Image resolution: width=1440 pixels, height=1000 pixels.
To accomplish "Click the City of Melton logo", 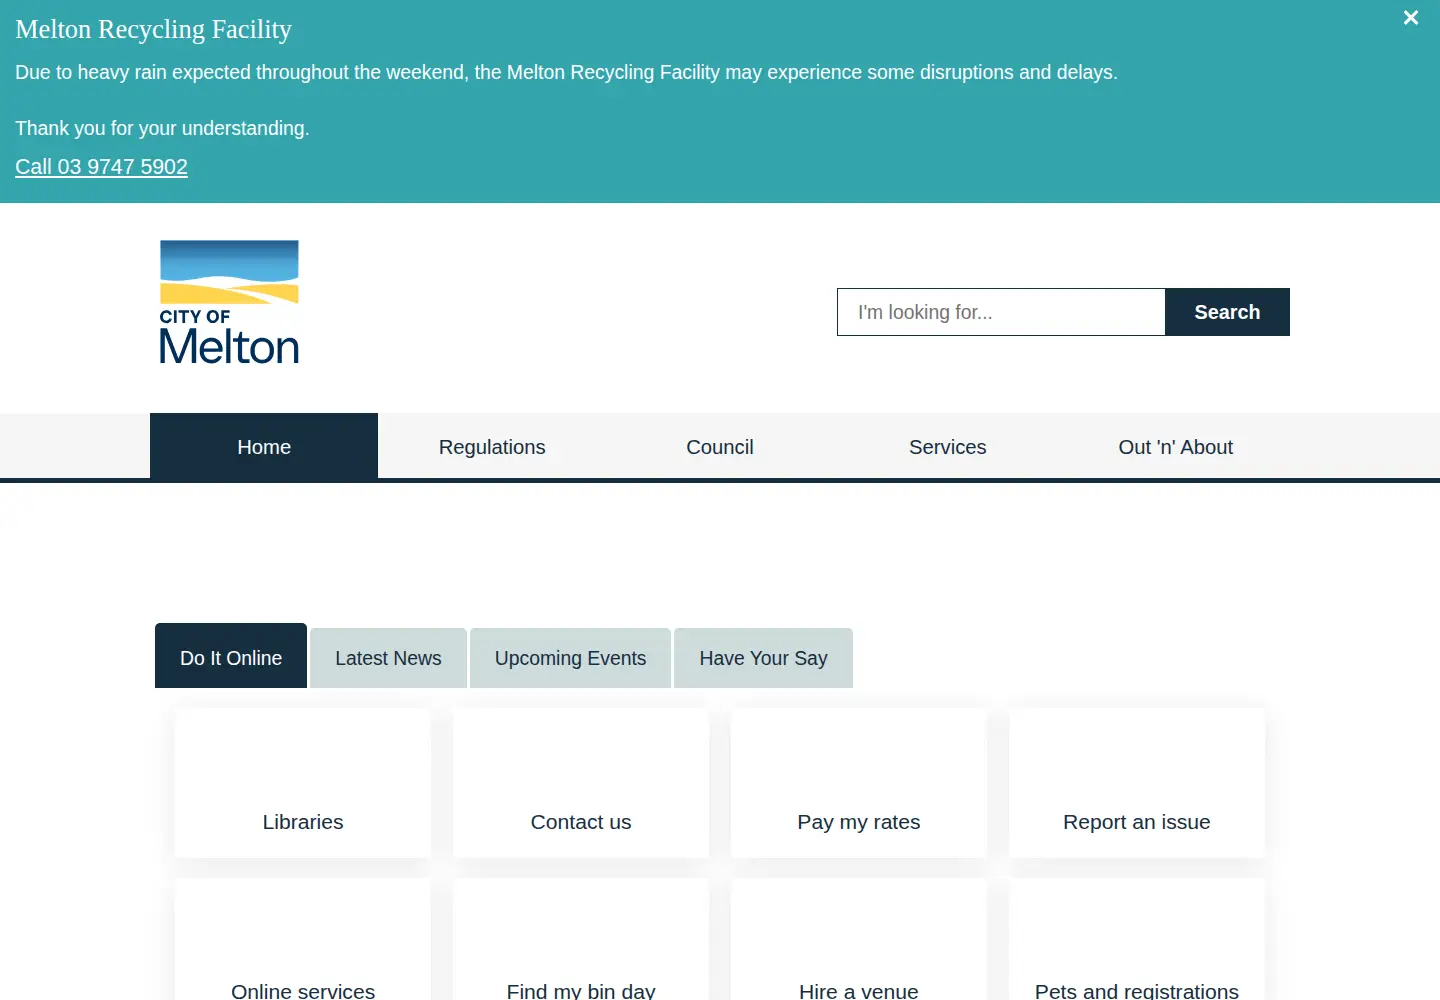I will click(x=229, y=301).
